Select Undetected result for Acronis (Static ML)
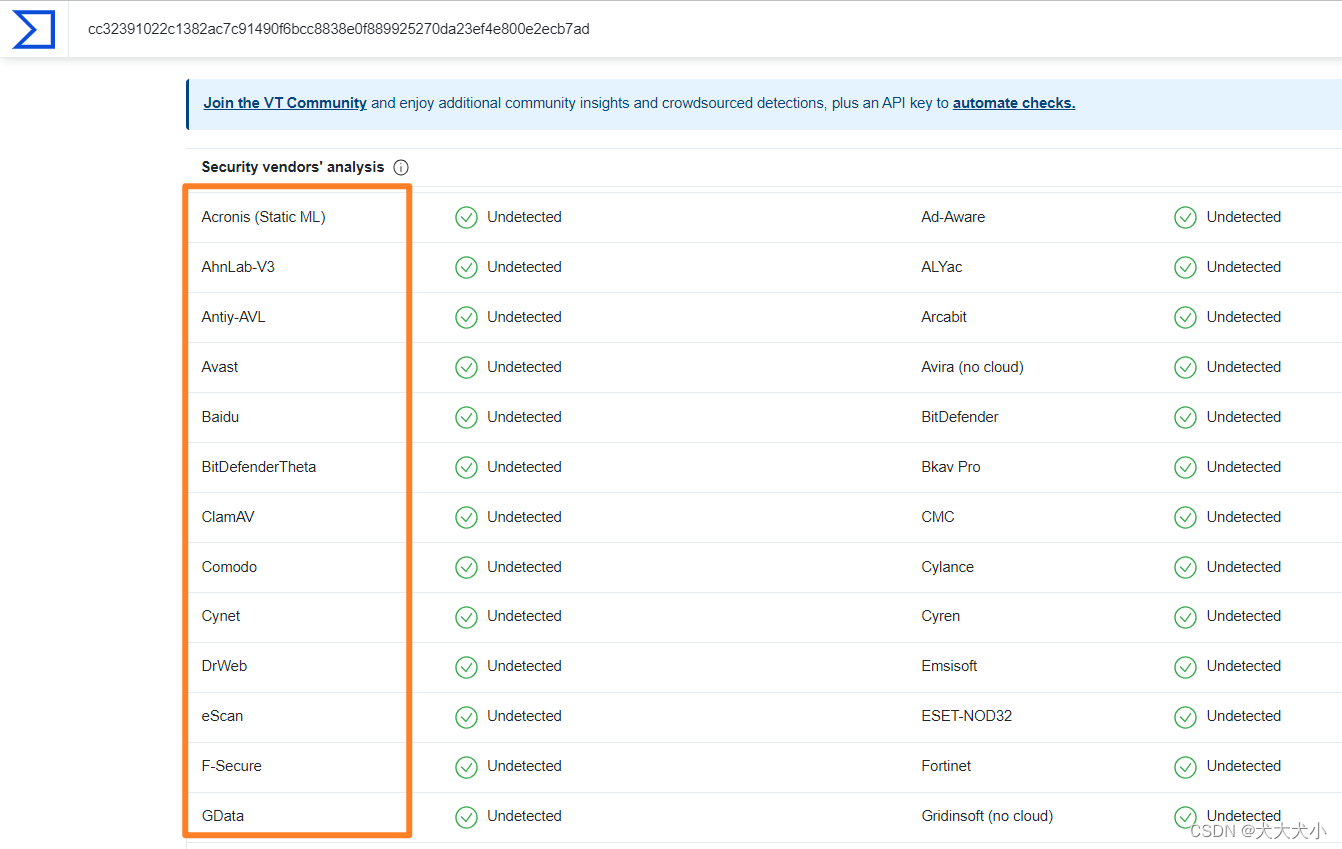The height and width of the screenshot is (849, 1342). click(524, 217)
